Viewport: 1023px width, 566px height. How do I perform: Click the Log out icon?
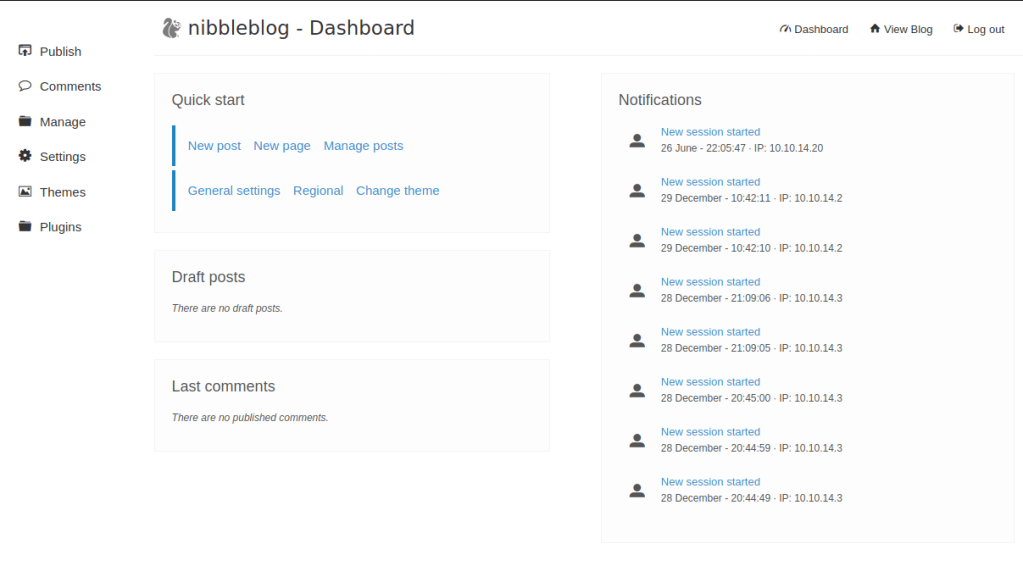pyautogui.click(x=958, y=29)
